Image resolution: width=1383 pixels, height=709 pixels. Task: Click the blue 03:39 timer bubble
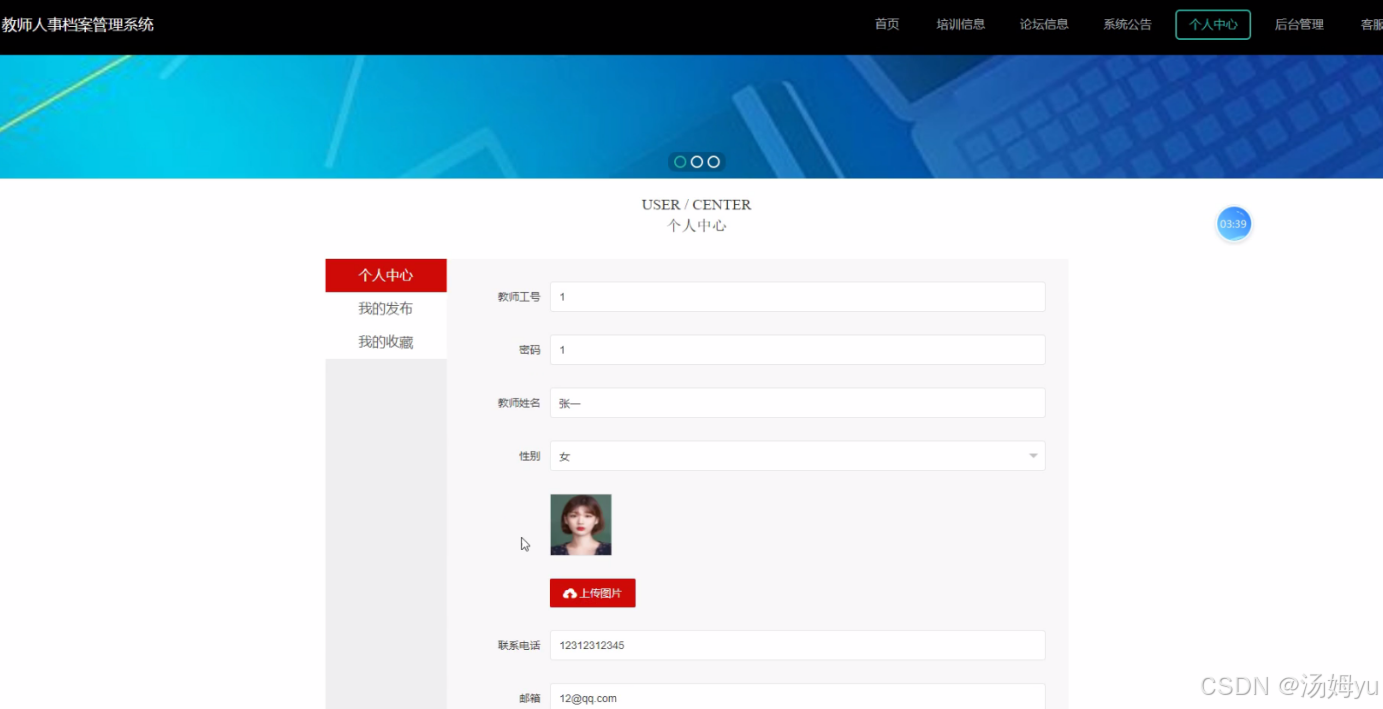click(1233, 224)
